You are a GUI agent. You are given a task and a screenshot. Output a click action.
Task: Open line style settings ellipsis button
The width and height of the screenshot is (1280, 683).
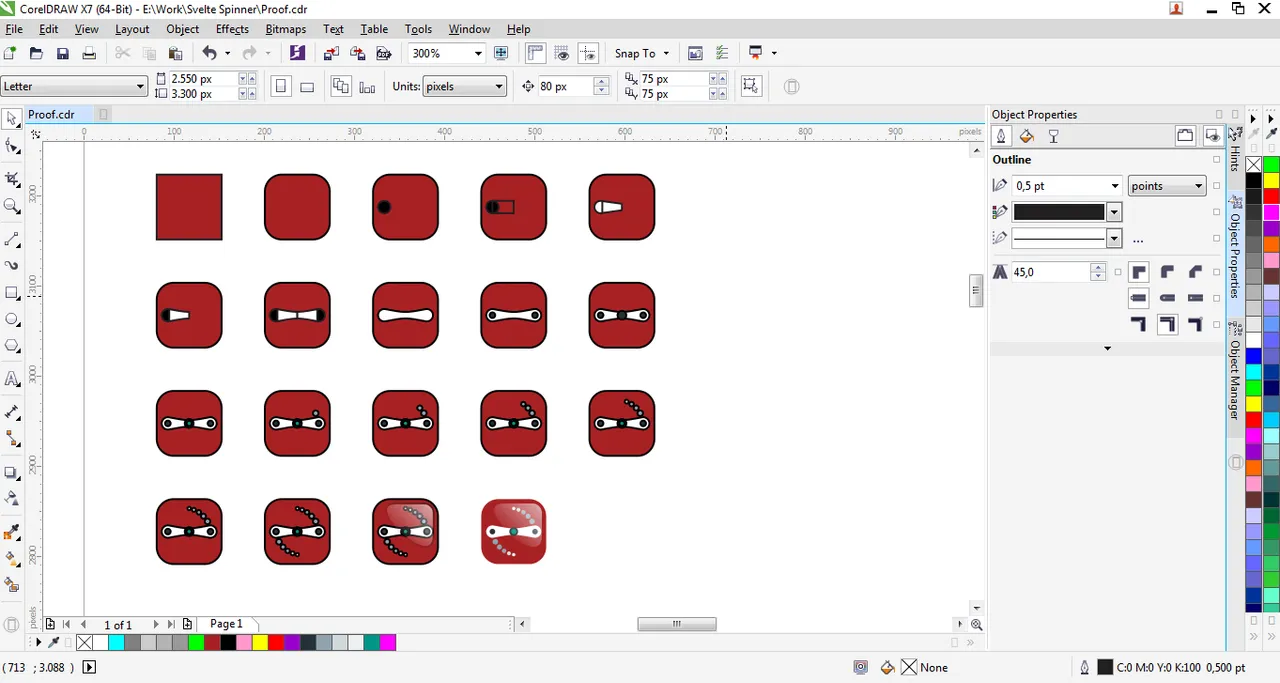(1138, 240)
